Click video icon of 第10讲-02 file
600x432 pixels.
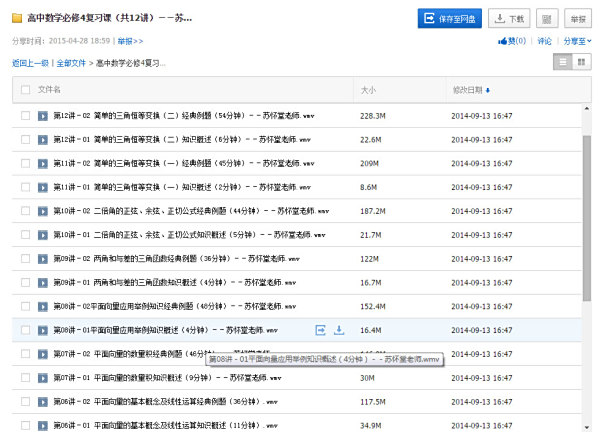[43, 211]
